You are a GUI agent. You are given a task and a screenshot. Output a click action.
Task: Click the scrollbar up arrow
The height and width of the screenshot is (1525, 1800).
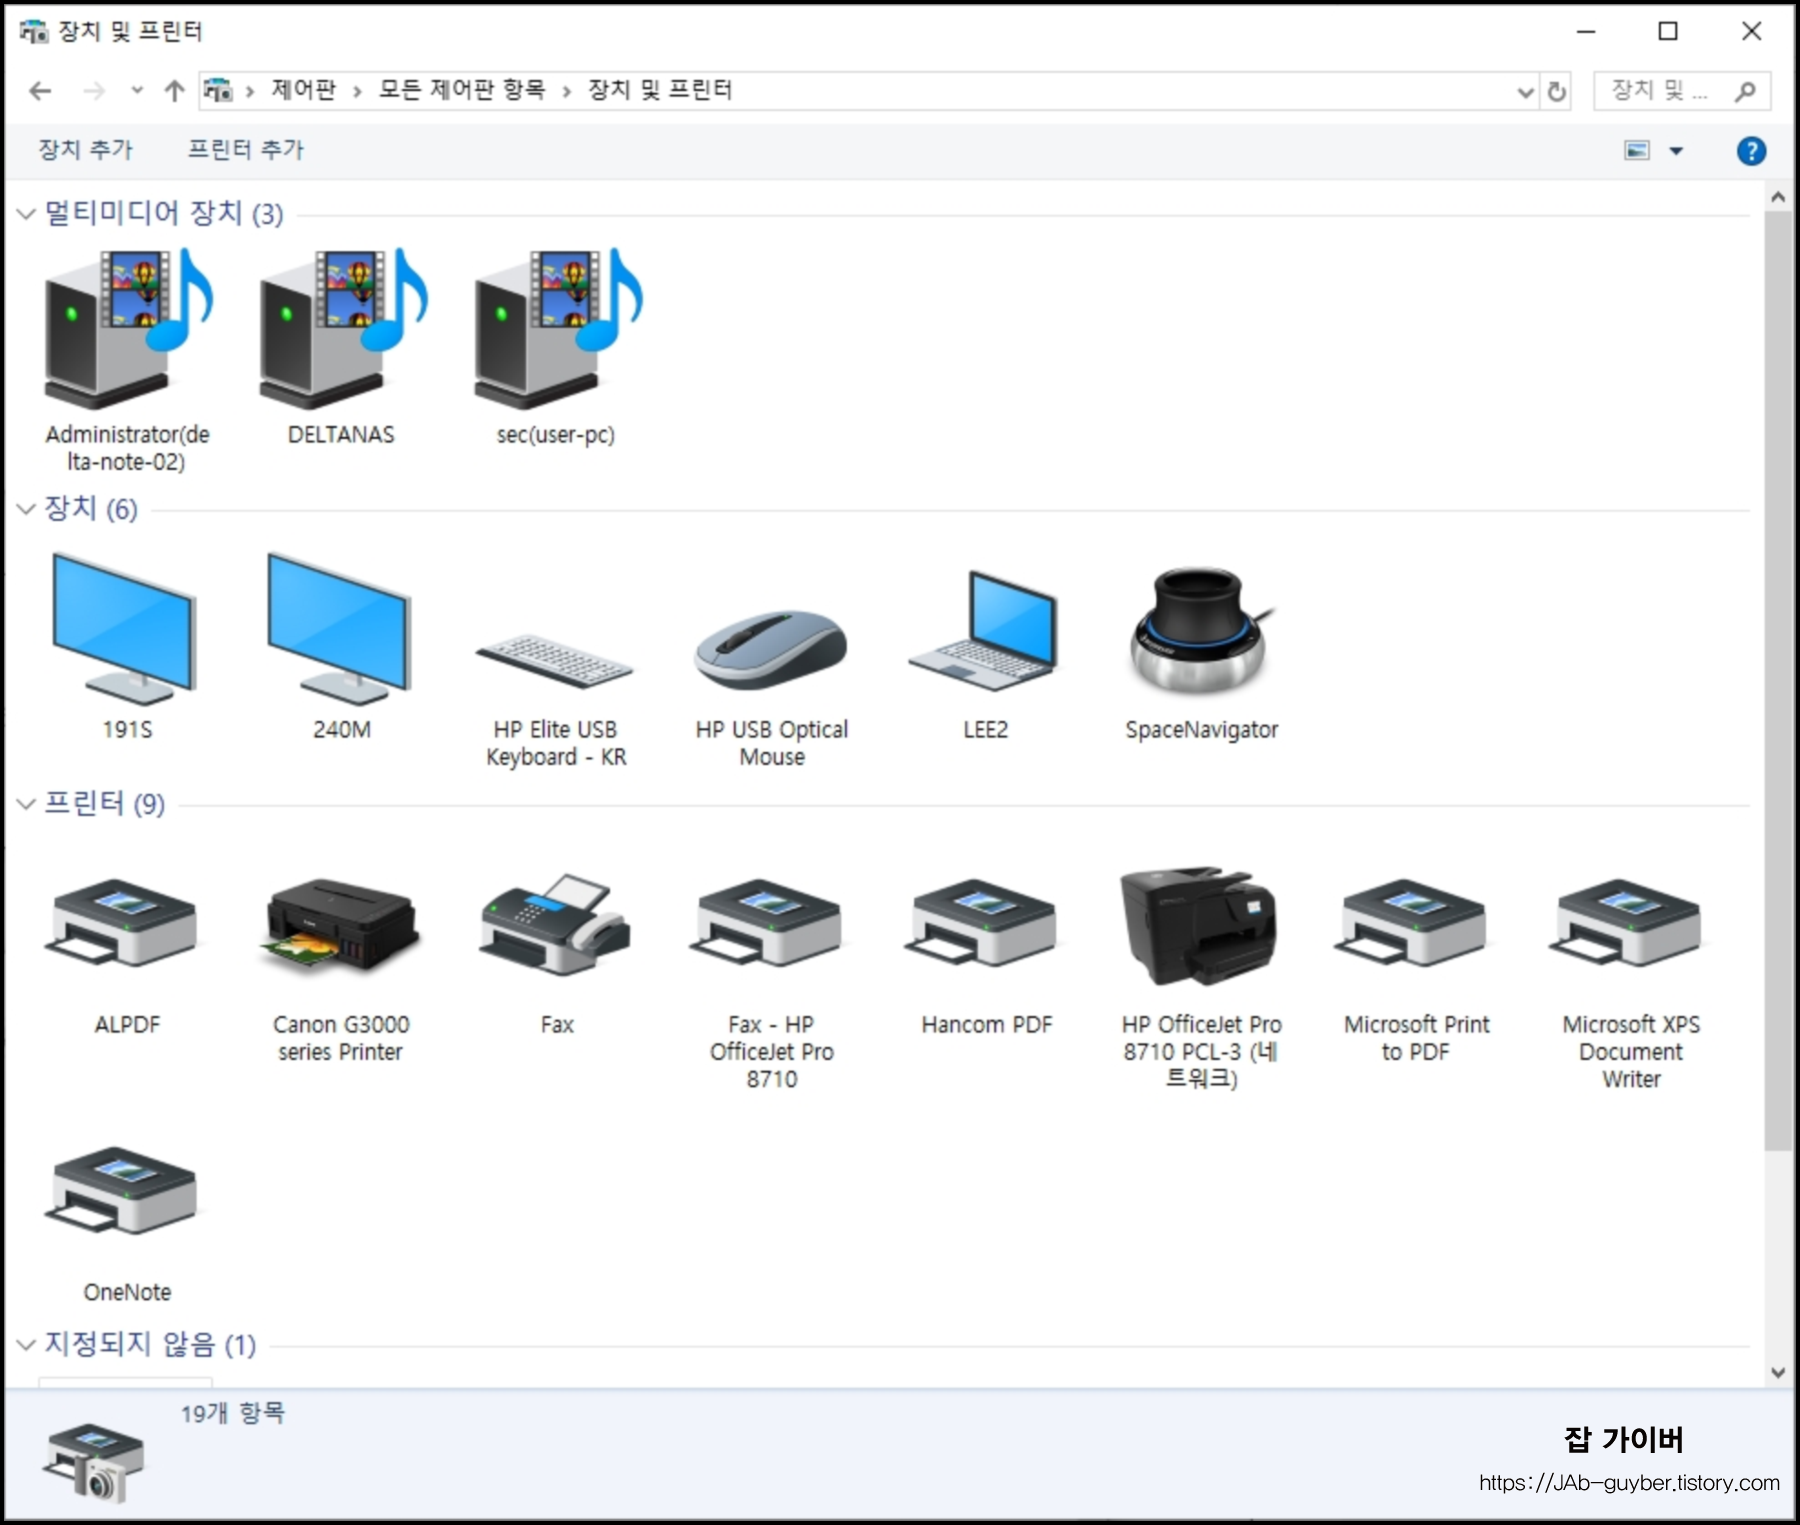coord(1778,198)
